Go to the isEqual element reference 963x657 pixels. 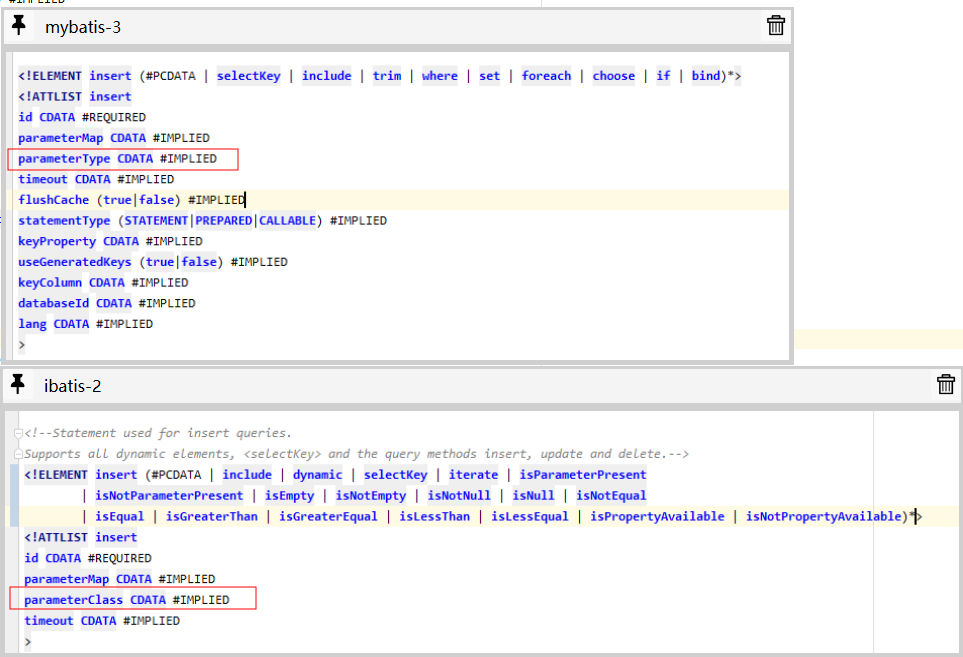pos(120,516)
